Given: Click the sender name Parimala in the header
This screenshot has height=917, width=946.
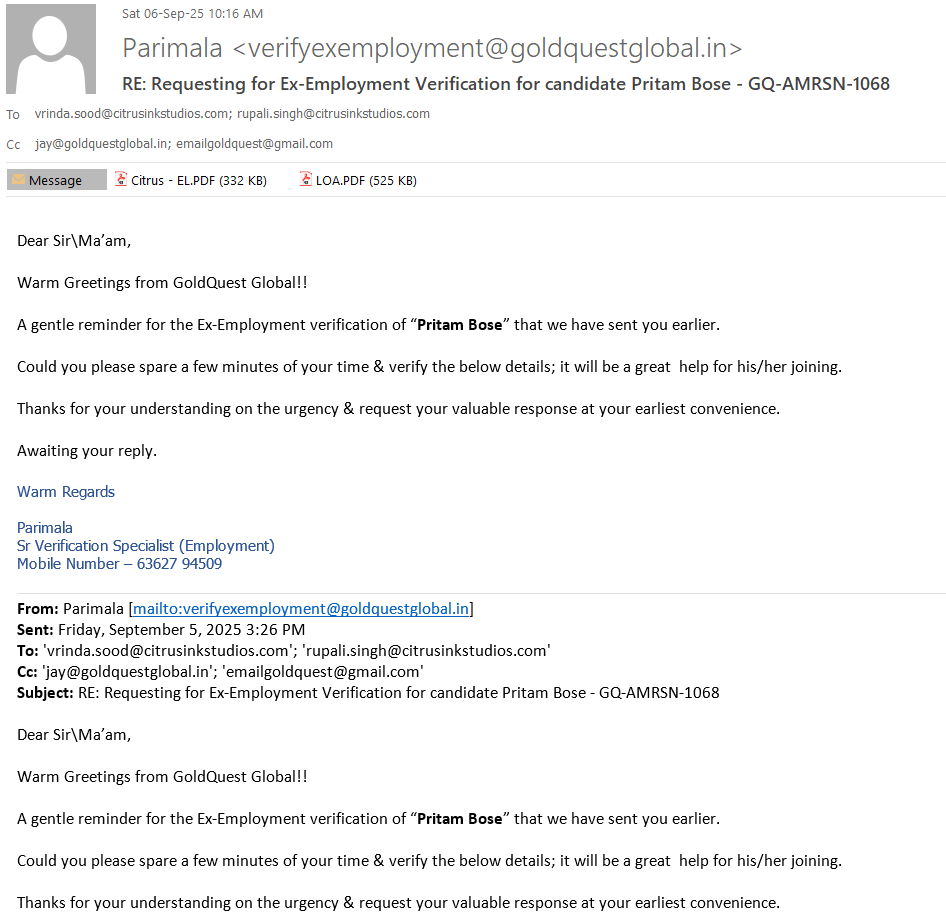Looking at the screenshot, I should (172, 48).
